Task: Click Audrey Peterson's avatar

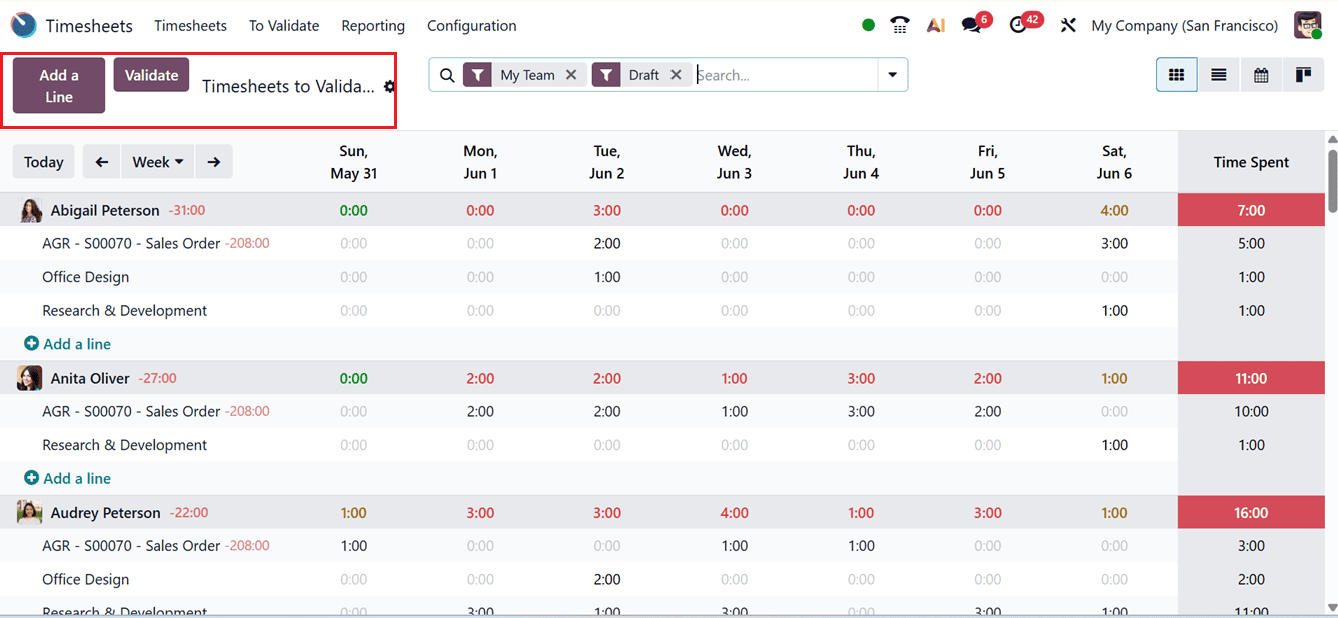Action: tap(29, 512)
